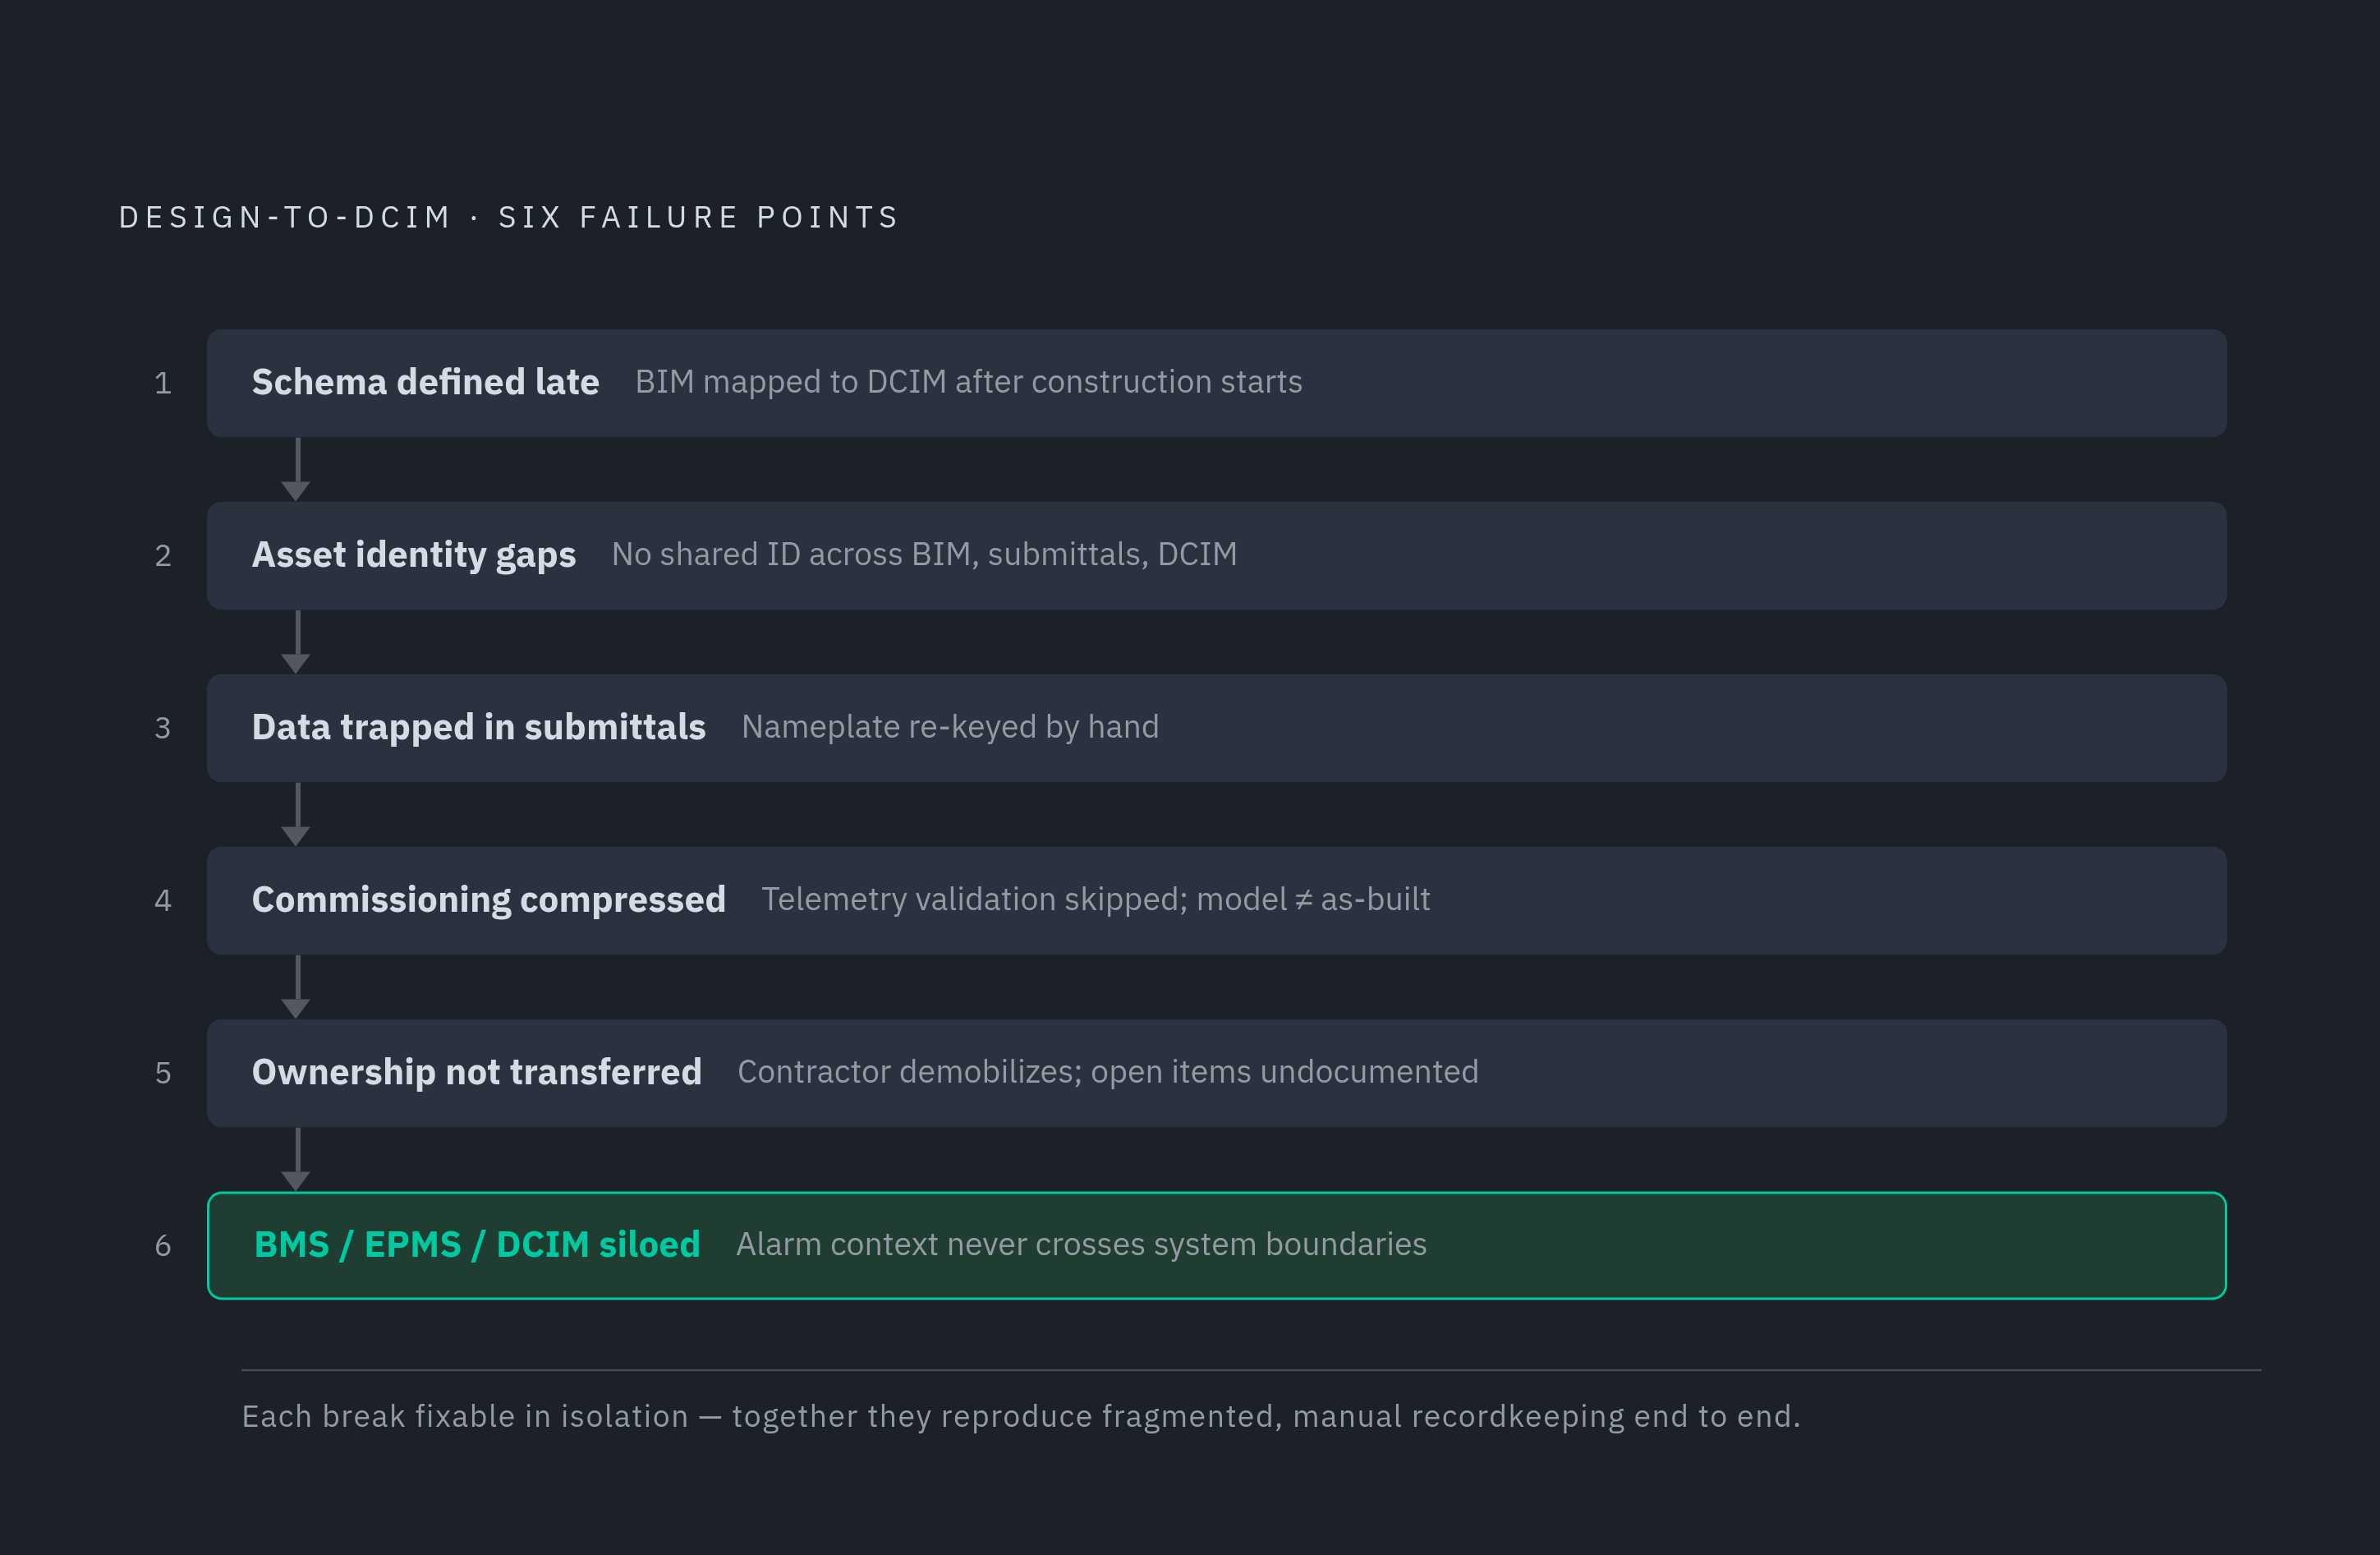Select the 'Commissioning compressed' heading
This screenshot has width=2380, height=1555.
click(x=488, y=900)
